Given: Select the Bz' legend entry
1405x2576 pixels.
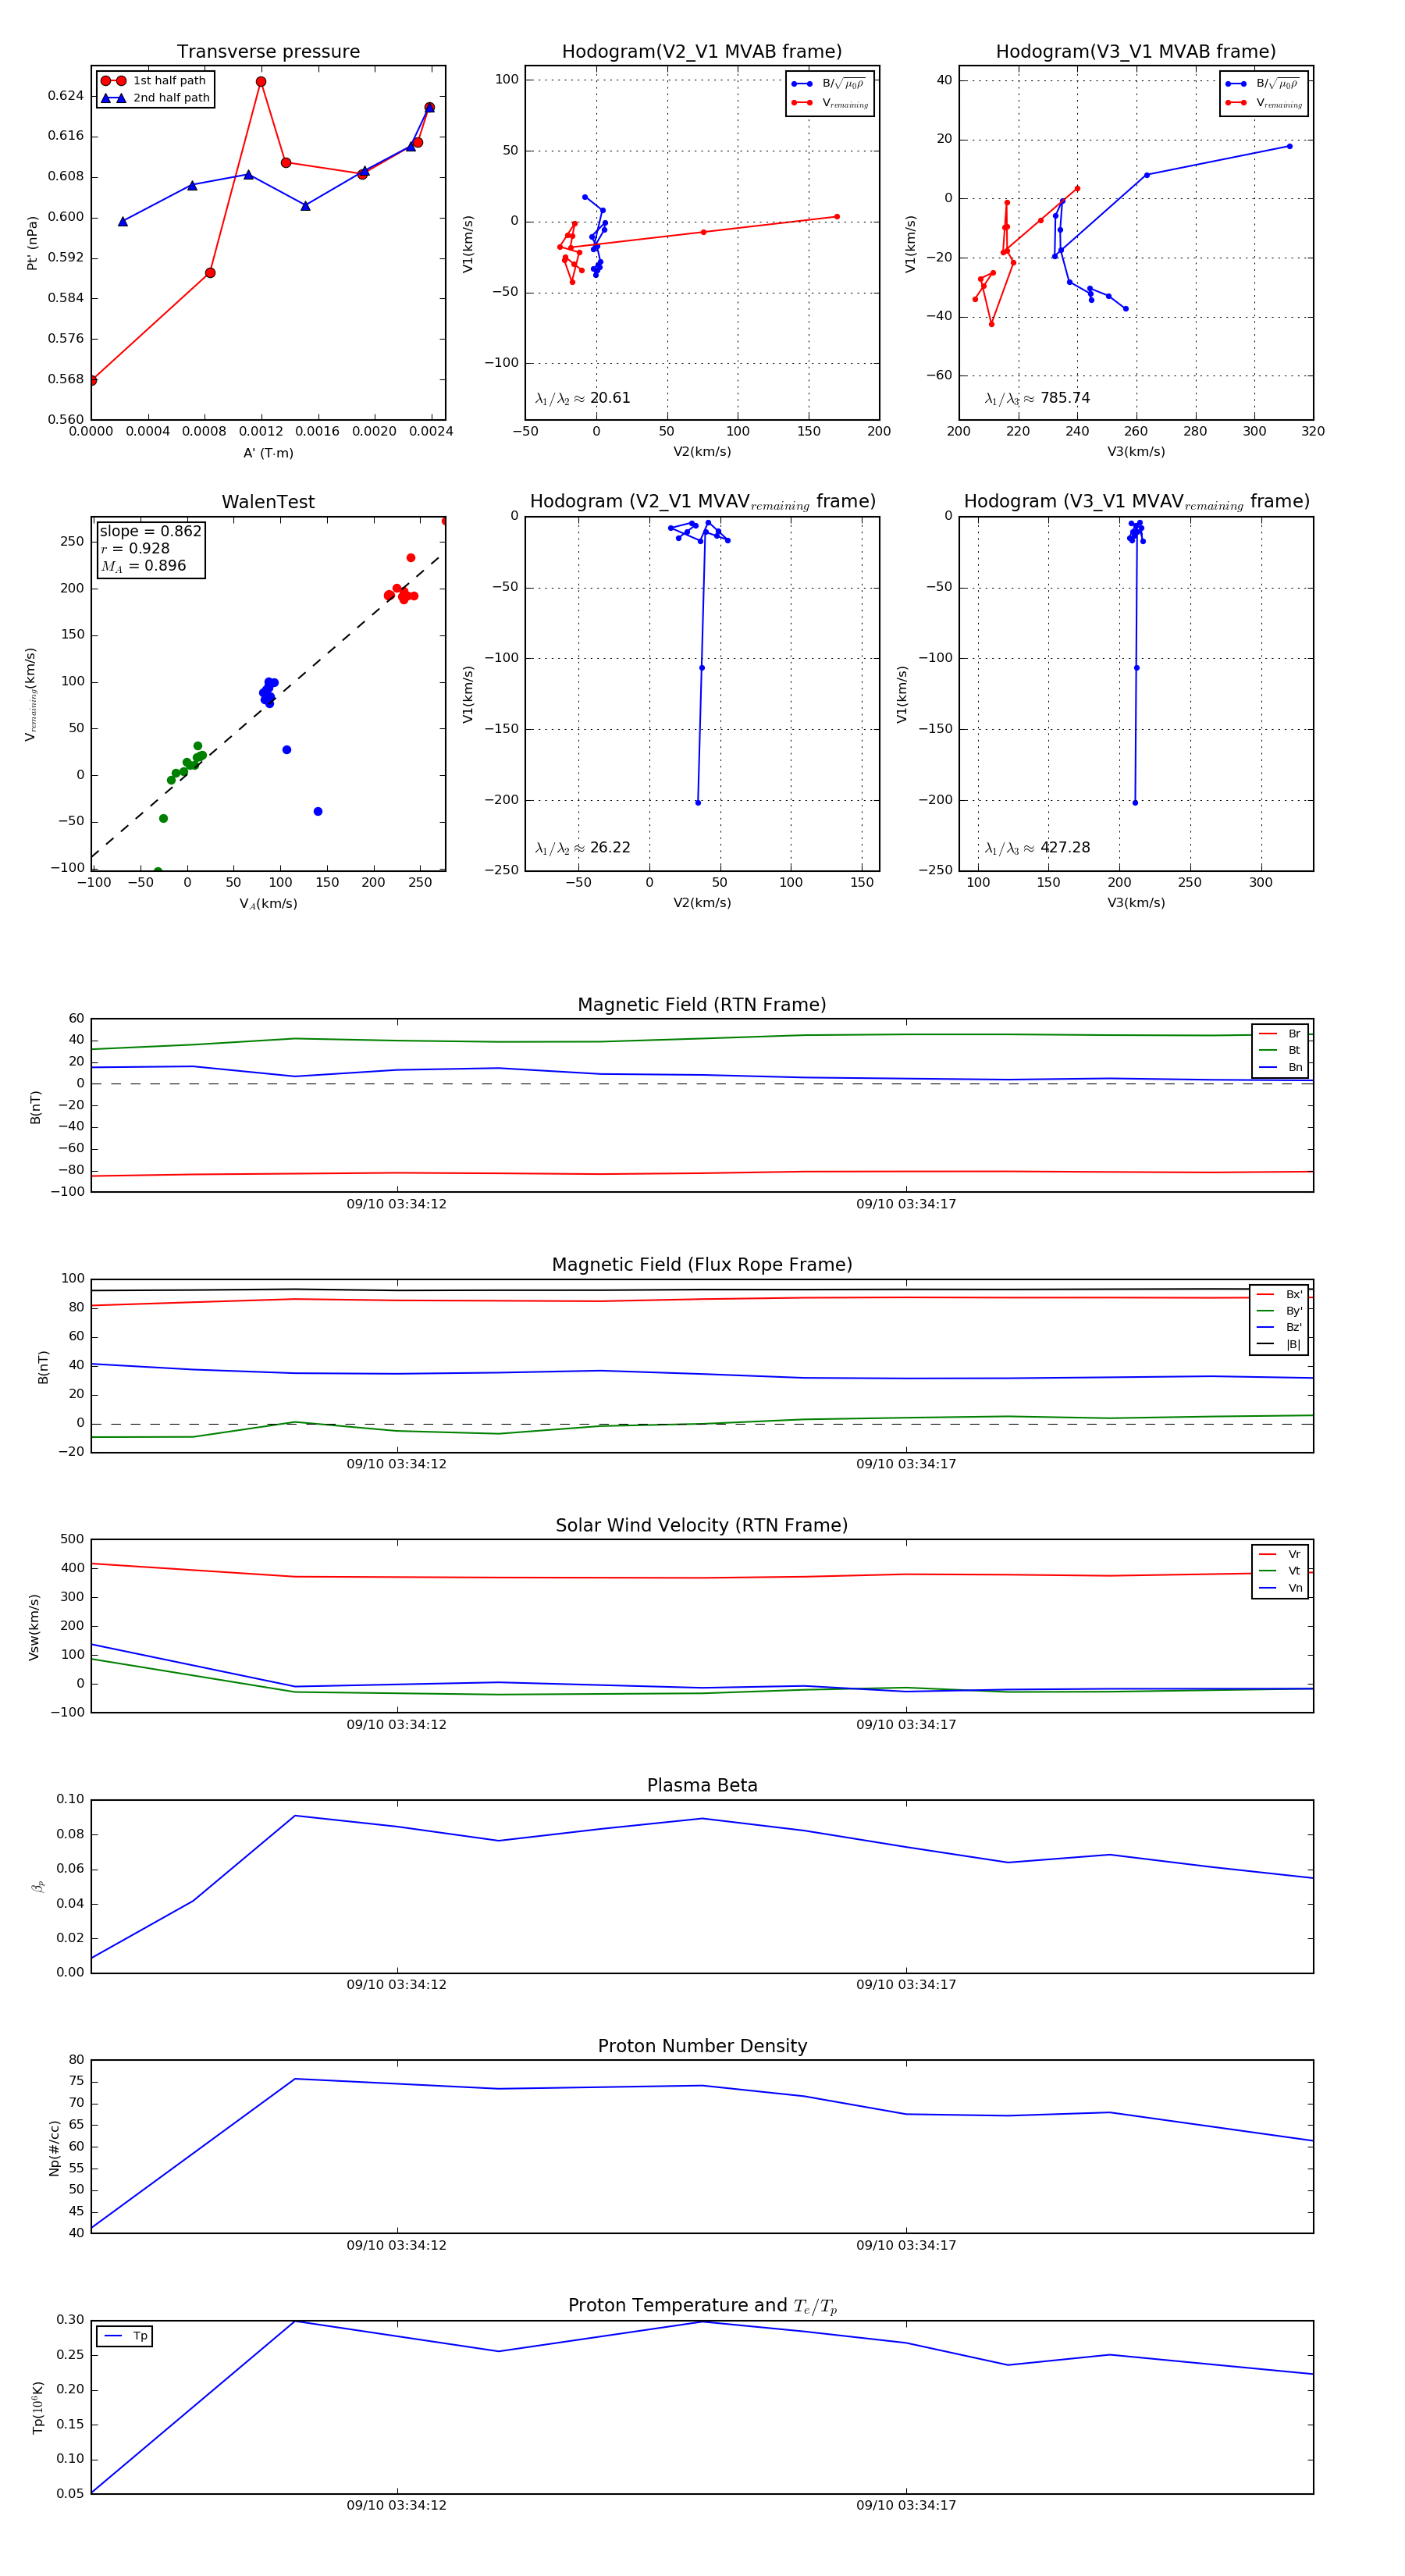Looking at the screenshot, I should point(1279,1328).
